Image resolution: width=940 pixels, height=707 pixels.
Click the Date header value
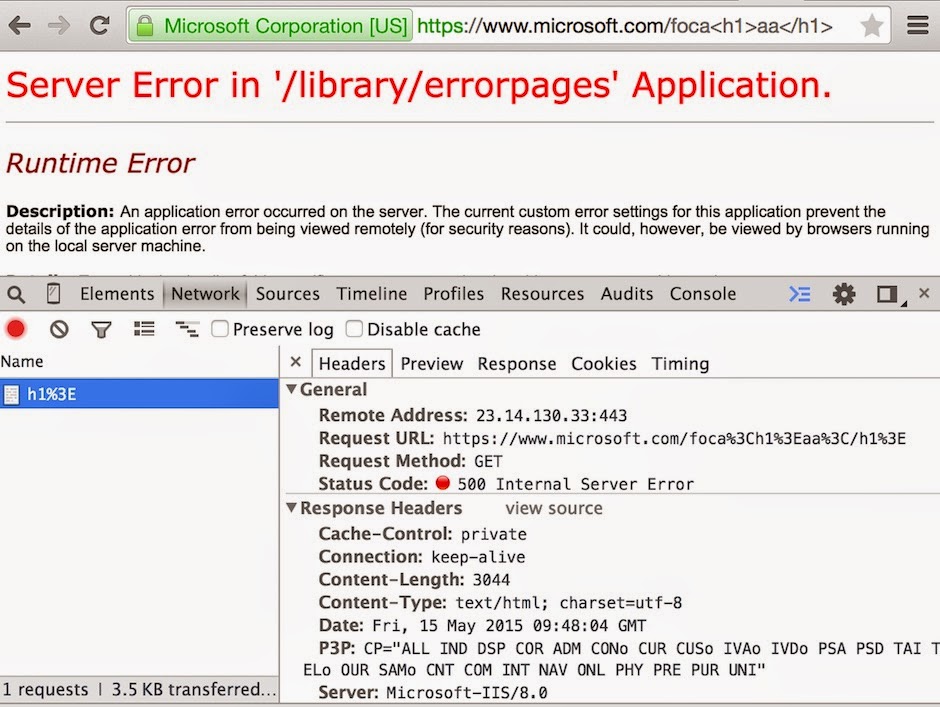coord(509,625)
